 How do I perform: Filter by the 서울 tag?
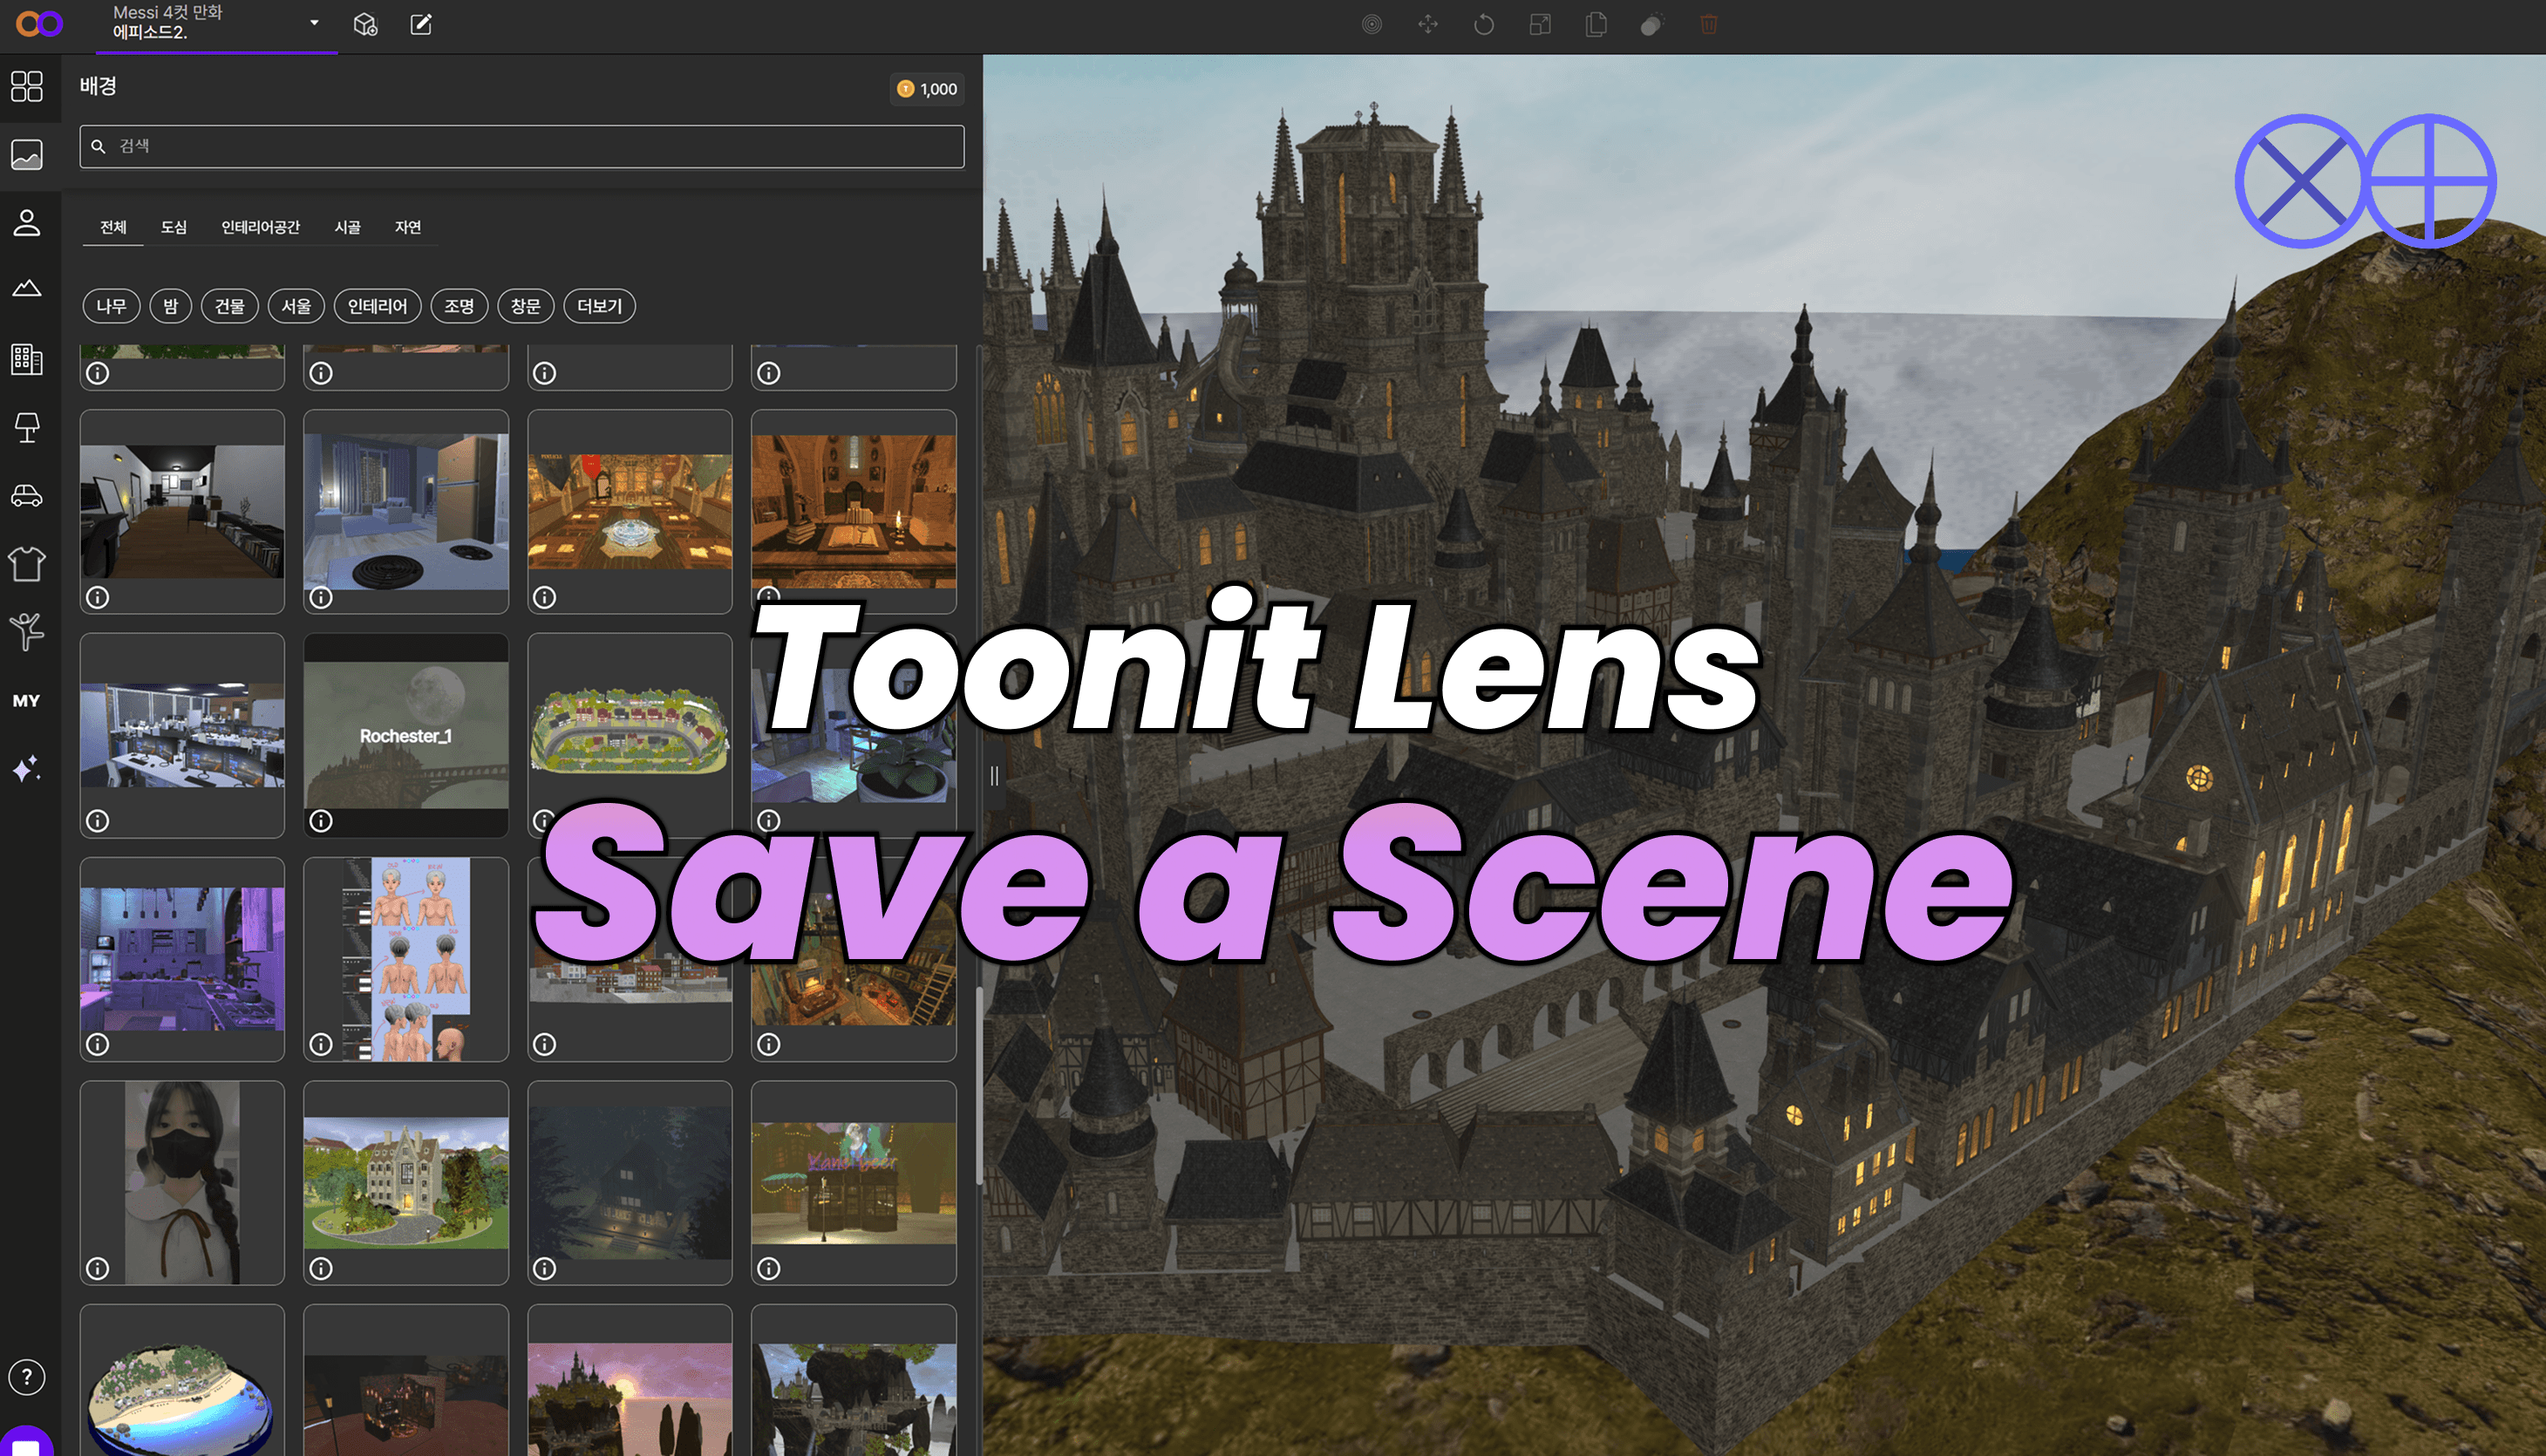click(296, 306)
